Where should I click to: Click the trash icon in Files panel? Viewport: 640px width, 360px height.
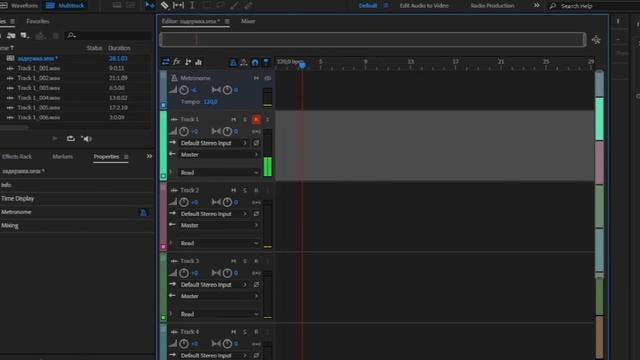click(x=56, y=36)
